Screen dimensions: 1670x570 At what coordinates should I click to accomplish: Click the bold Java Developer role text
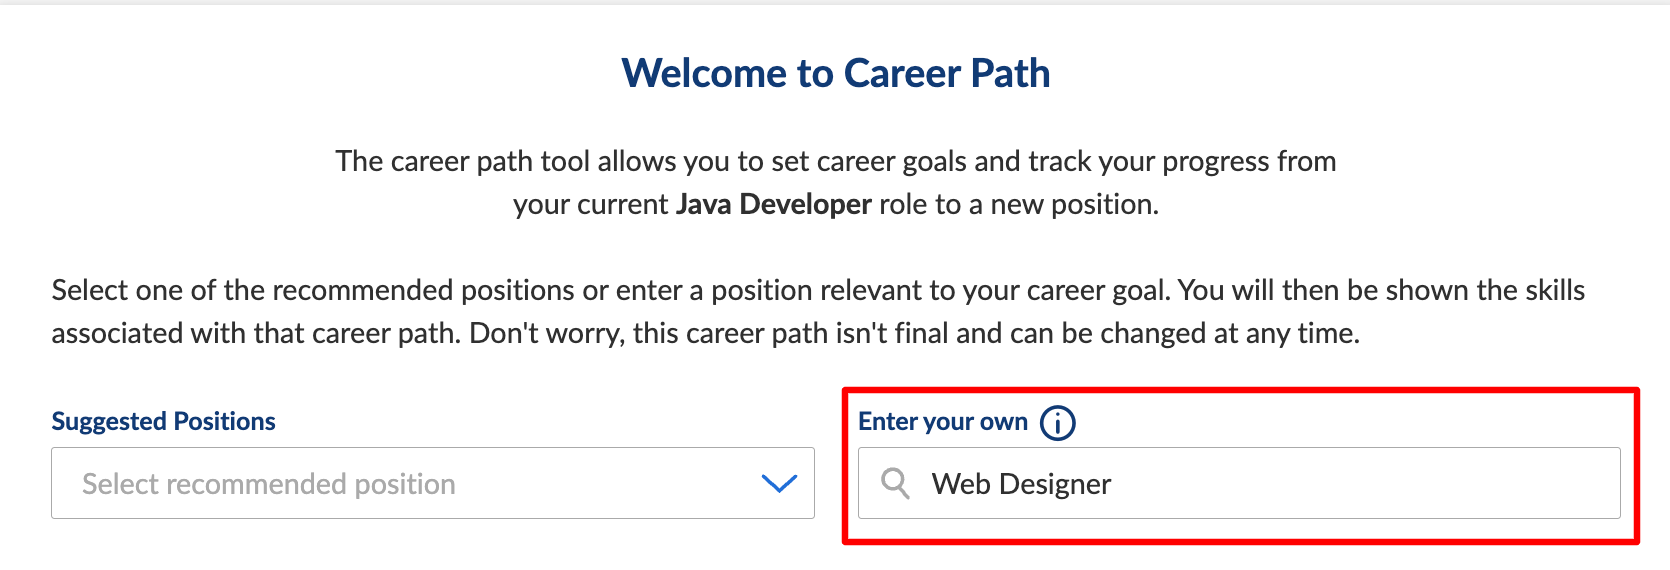774,204
